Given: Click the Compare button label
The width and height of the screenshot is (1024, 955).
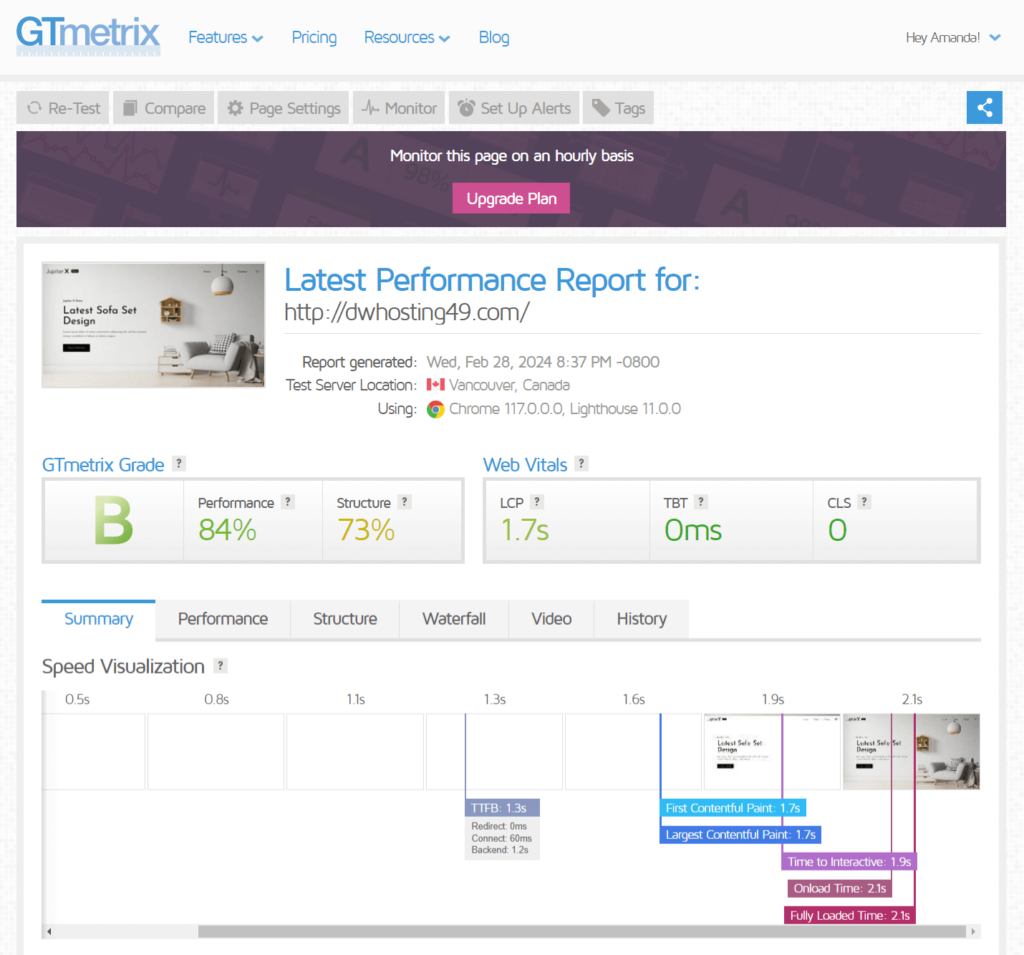Looking at the screenshot, I should tap(174, 108).
